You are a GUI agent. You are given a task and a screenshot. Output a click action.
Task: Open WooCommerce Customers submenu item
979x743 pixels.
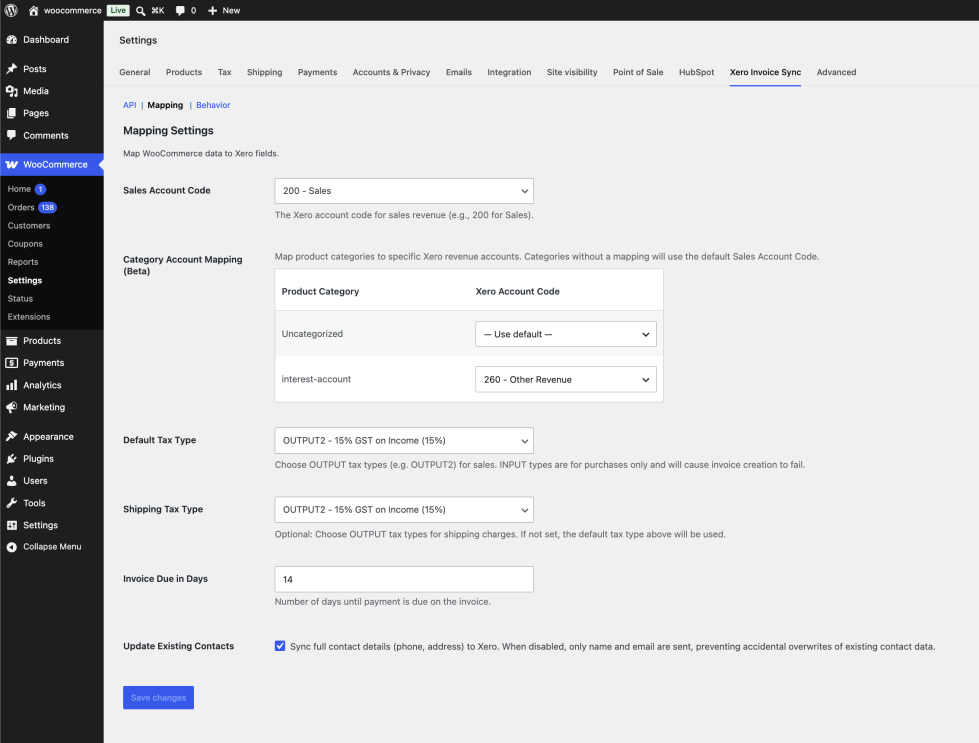tap(29, 225)
